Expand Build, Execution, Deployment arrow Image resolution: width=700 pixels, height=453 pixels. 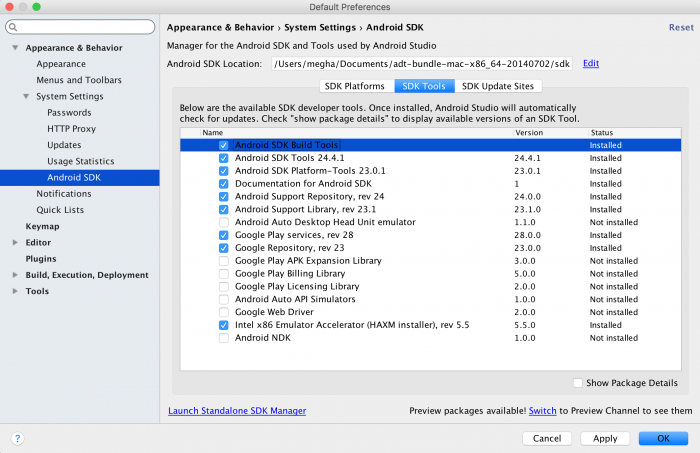coord(15,275)
